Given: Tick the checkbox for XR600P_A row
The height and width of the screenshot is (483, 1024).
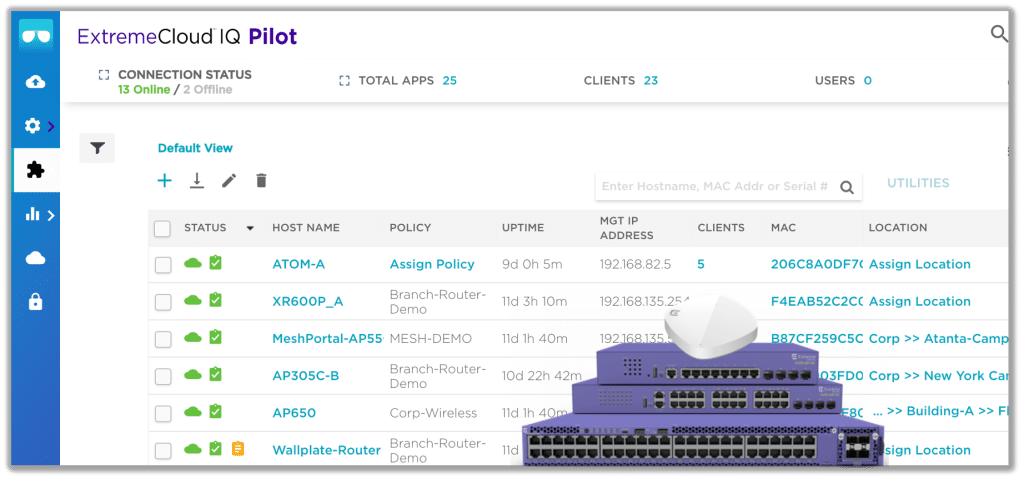Looking at the screenshot, I should 163,302.
